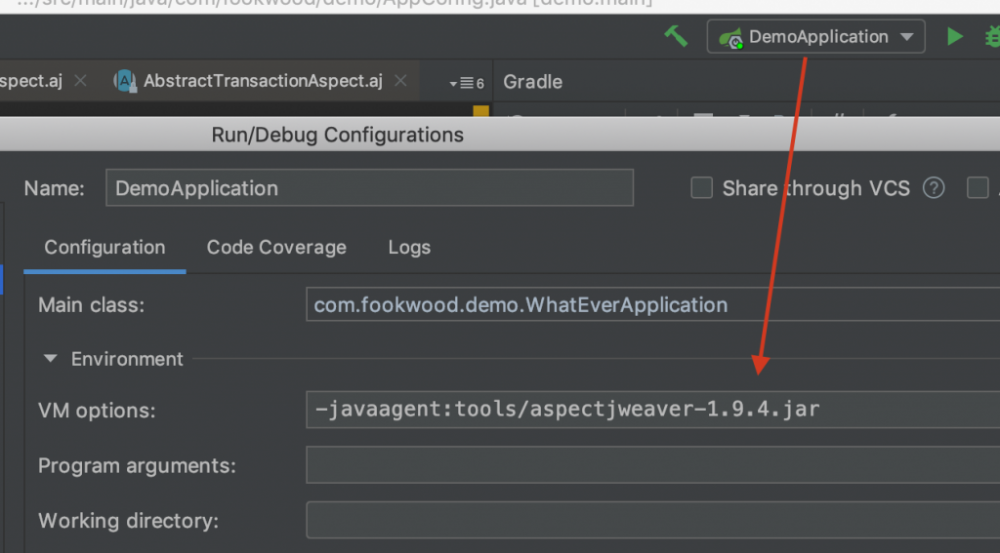1000x553 pixels.
Task: Click the Debug bug icon
Action: point(992,37)
